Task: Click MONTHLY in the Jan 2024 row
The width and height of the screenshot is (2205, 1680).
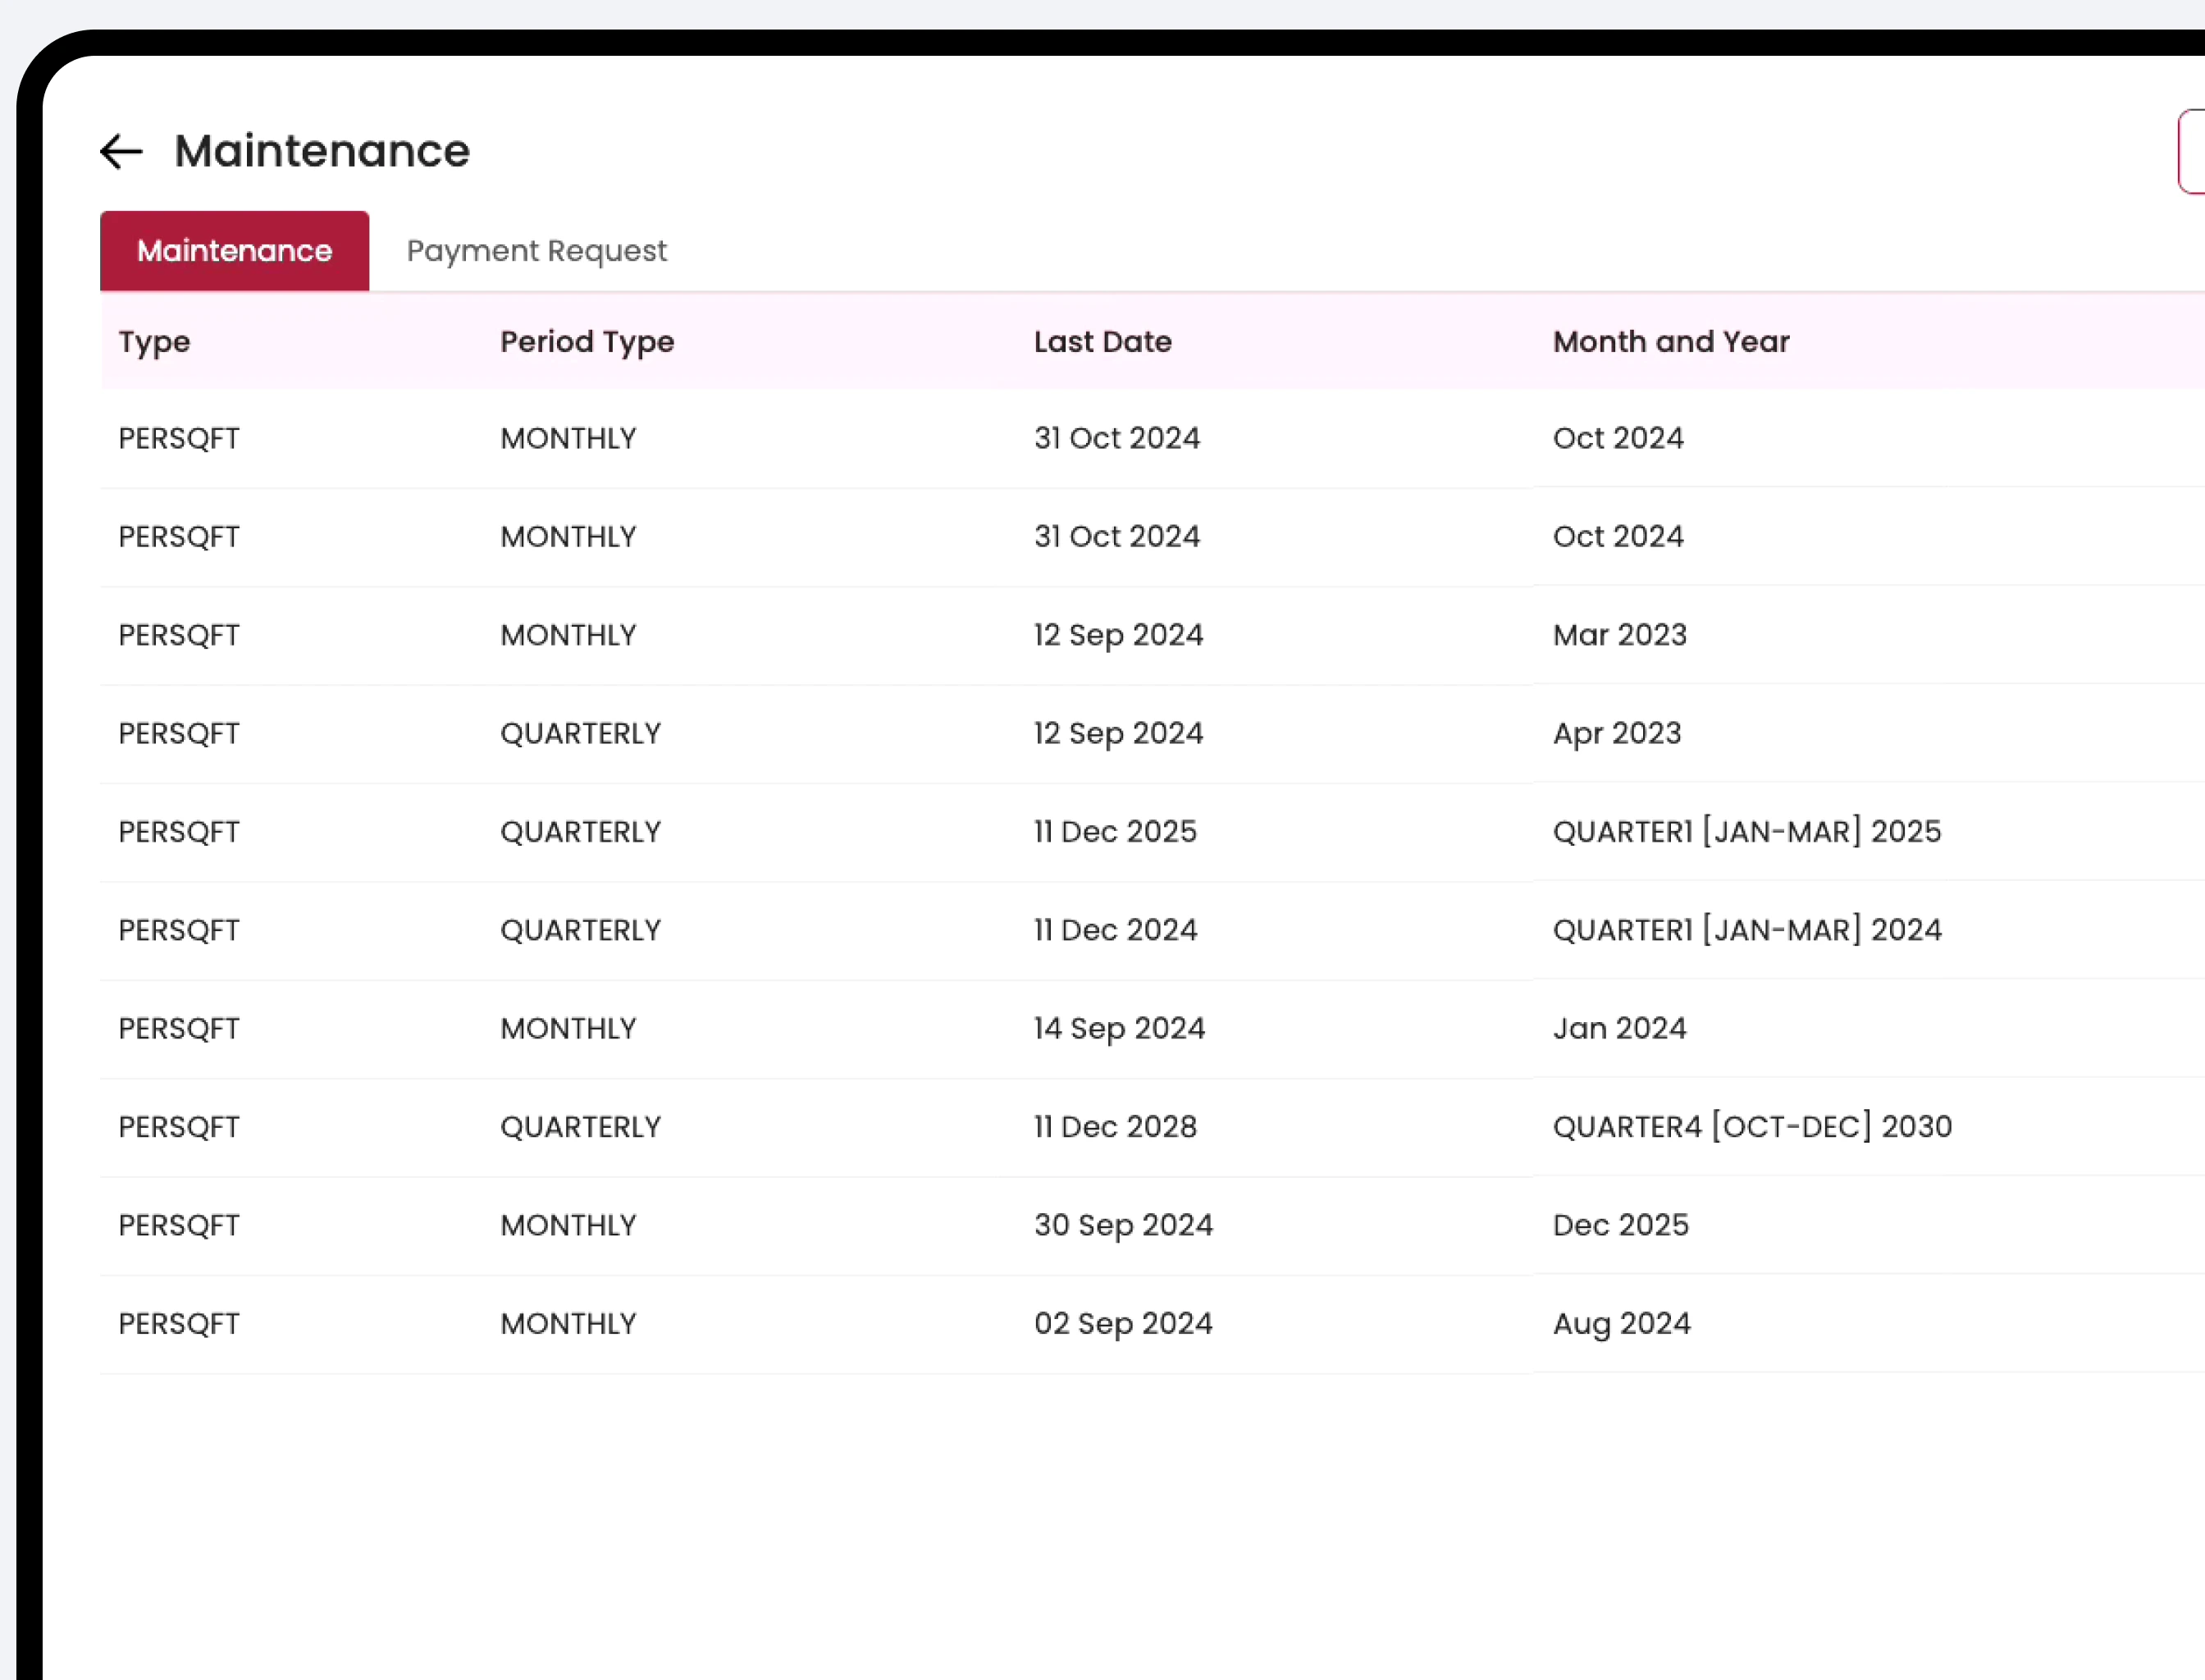Action: tap(568, 1029)
